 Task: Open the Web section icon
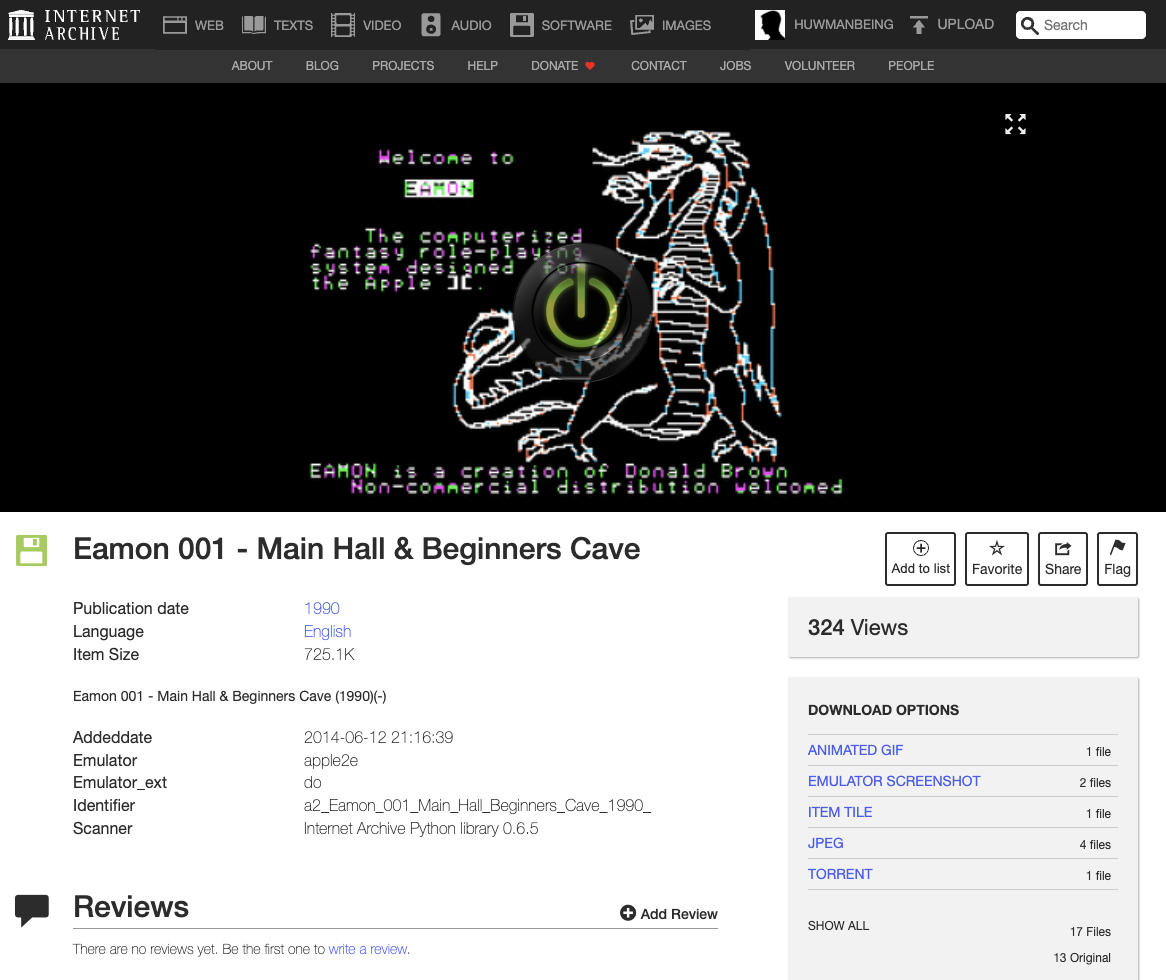[175, 25]
